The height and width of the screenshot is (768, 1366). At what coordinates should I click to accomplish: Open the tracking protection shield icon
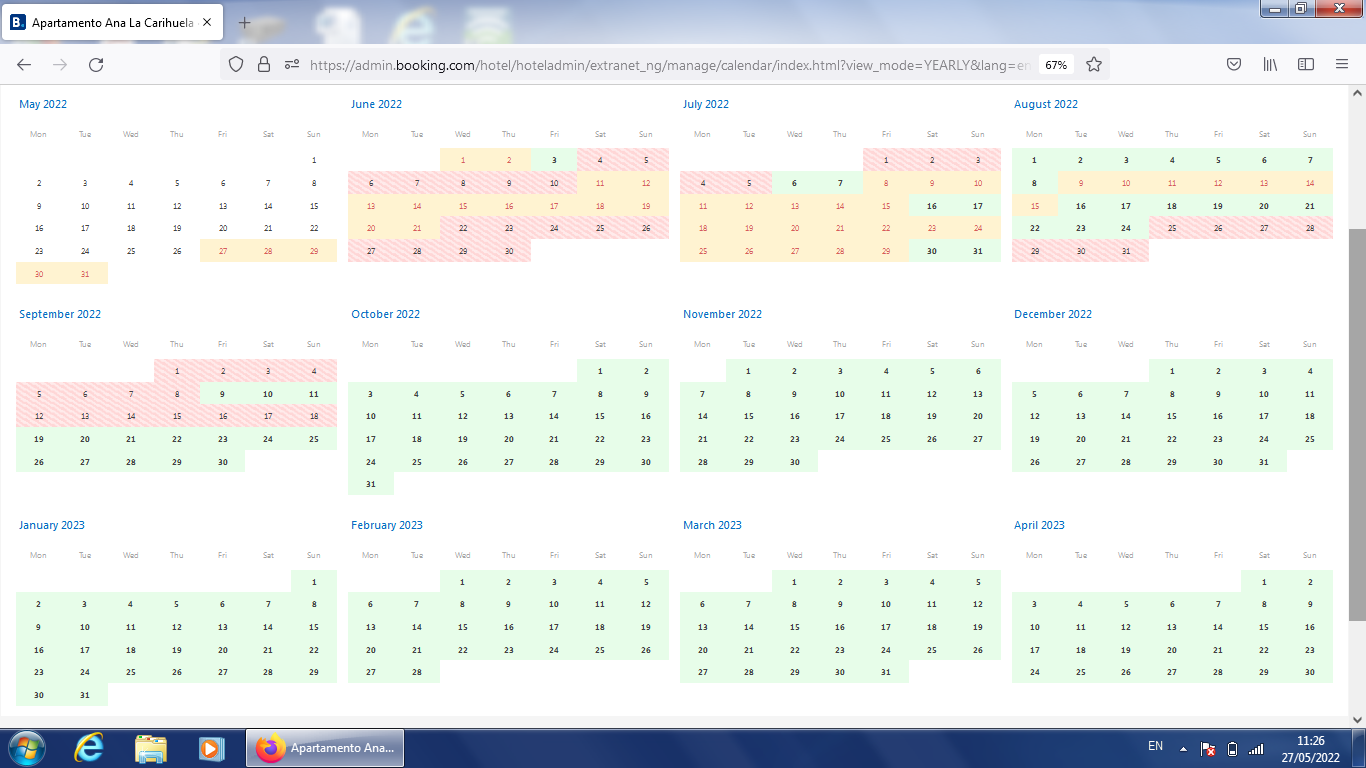pos(236,64)
